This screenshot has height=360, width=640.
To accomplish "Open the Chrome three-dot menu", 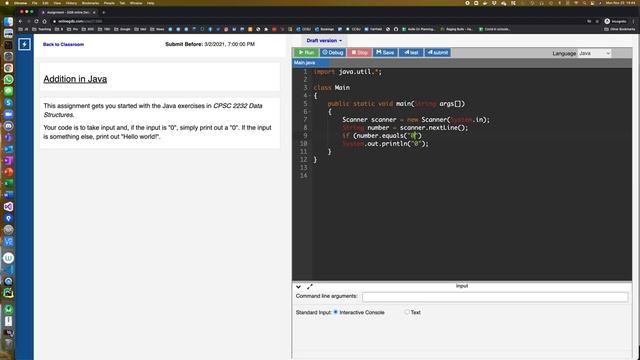I will coord(634,21).
